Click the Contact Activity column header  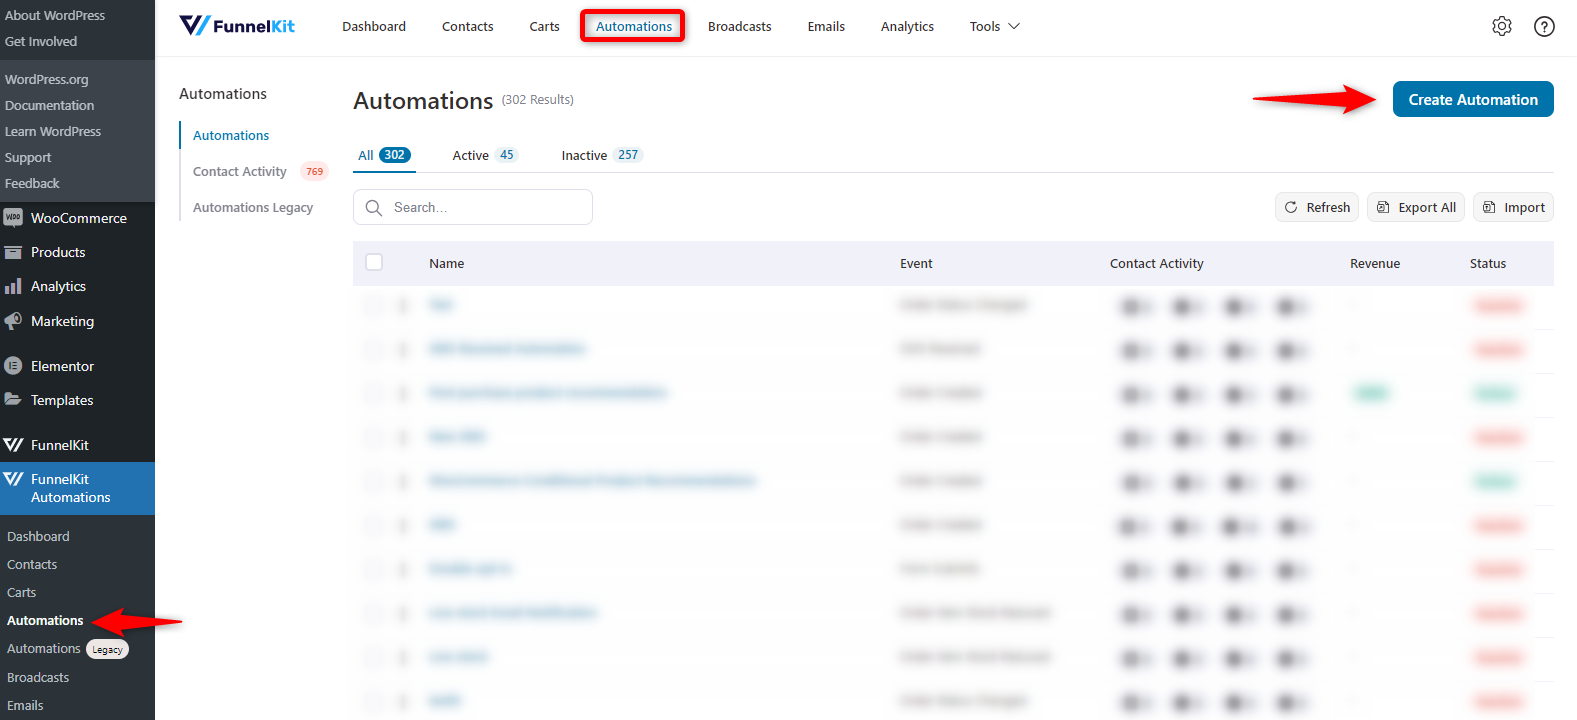1156,263
